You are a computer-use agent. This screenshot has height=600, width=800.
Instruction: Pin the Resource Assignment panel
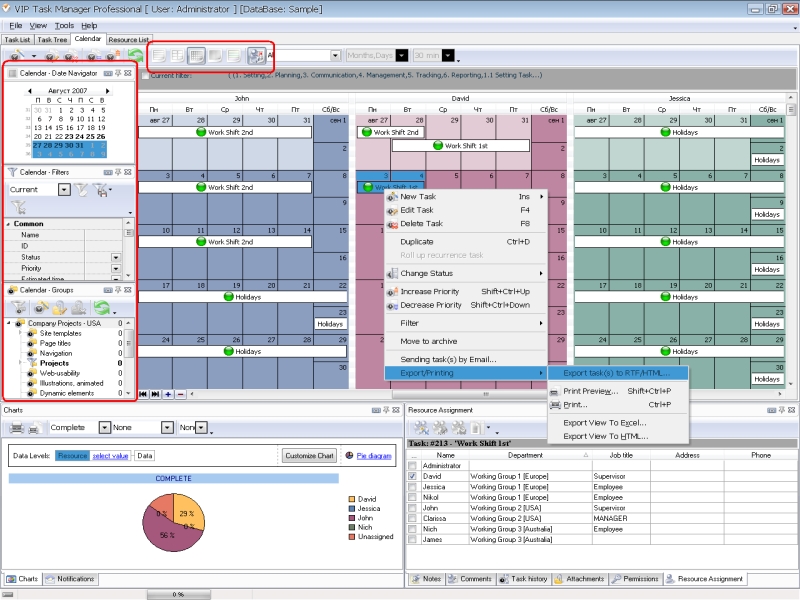782,410
